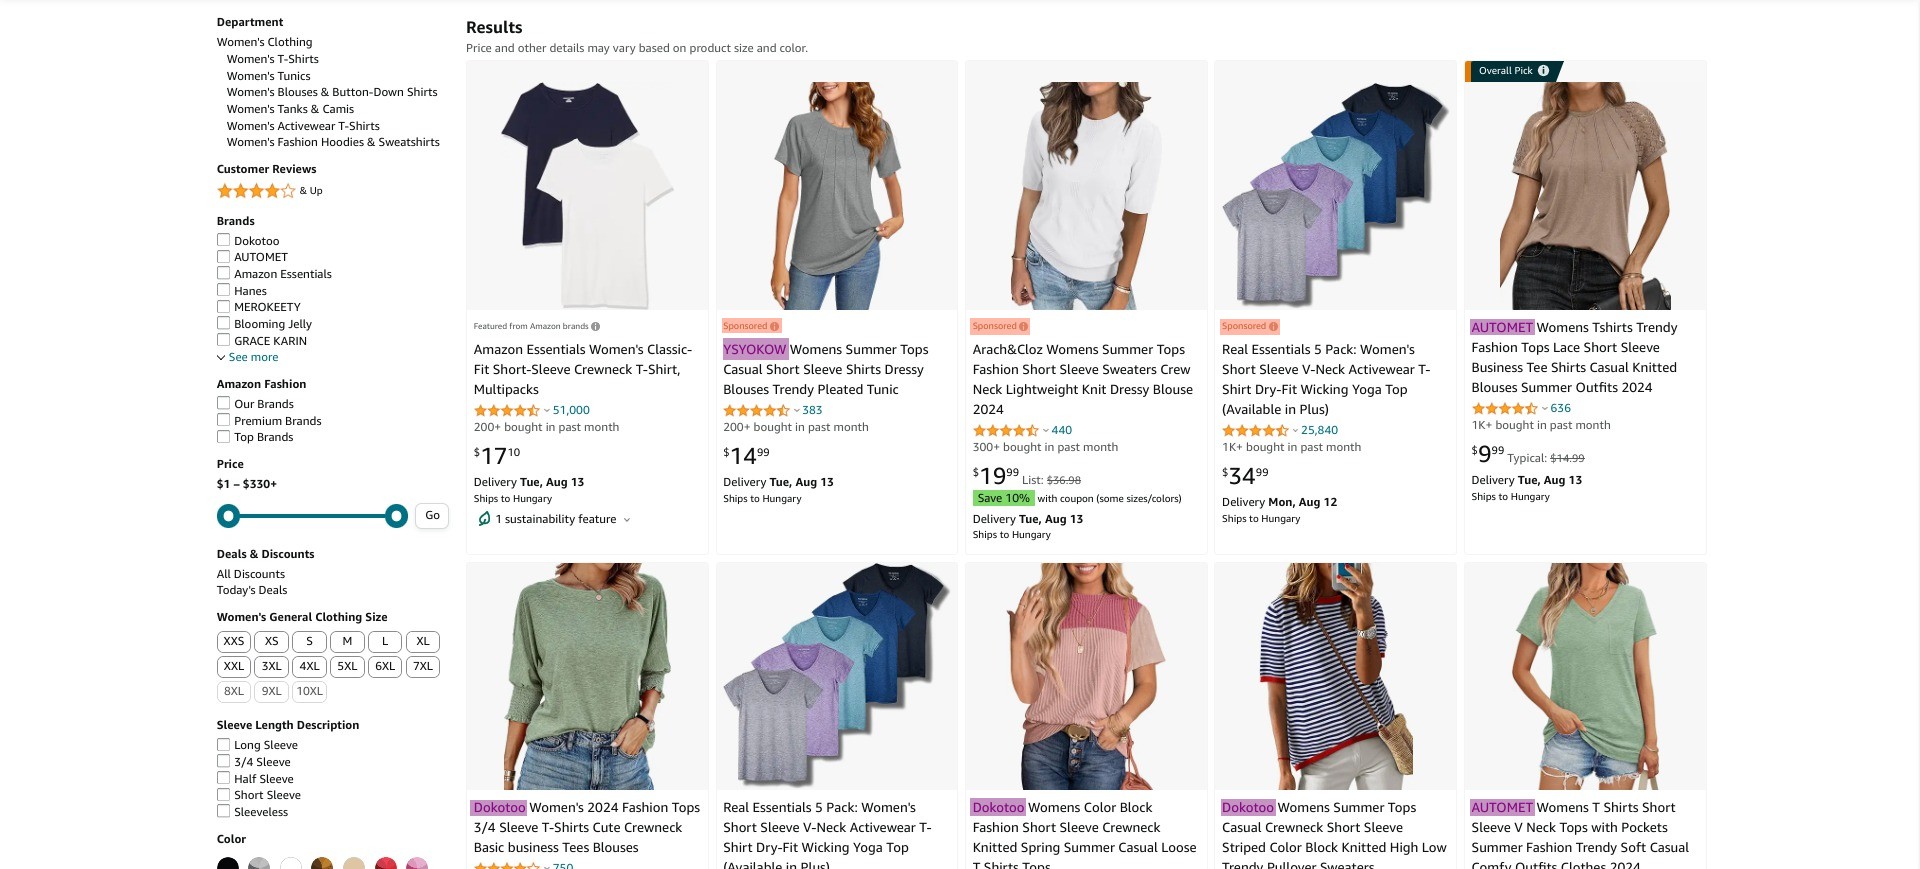
Task: Expand See more brands list
Action: point(248,357)
